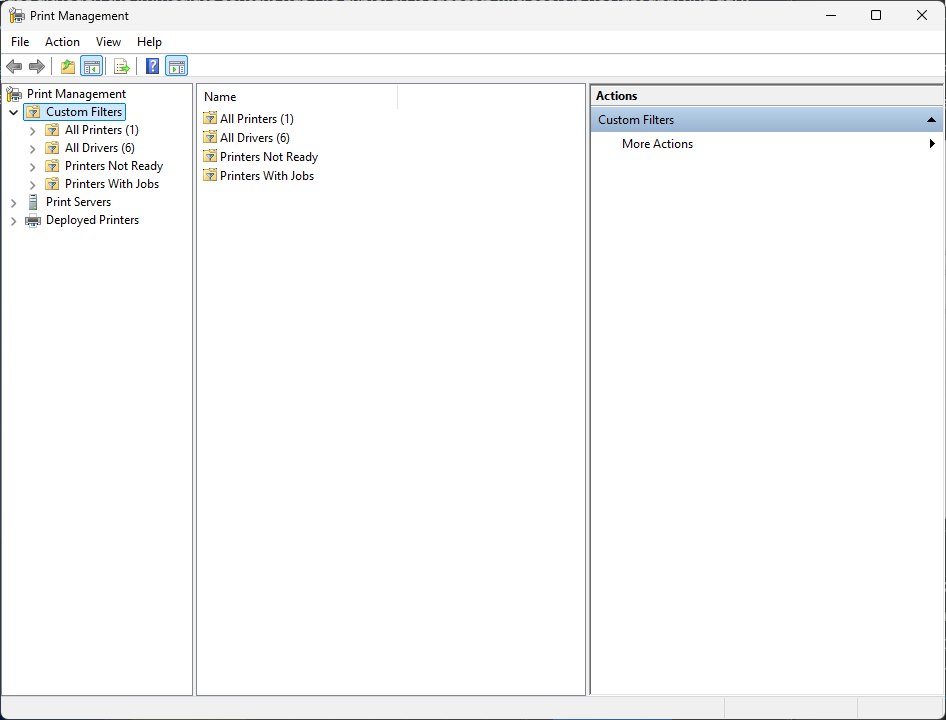The height and width of the screenshot is (720, 946).
Task: Click the Custom Filters folder icon in tree
Action: (33, 112)
